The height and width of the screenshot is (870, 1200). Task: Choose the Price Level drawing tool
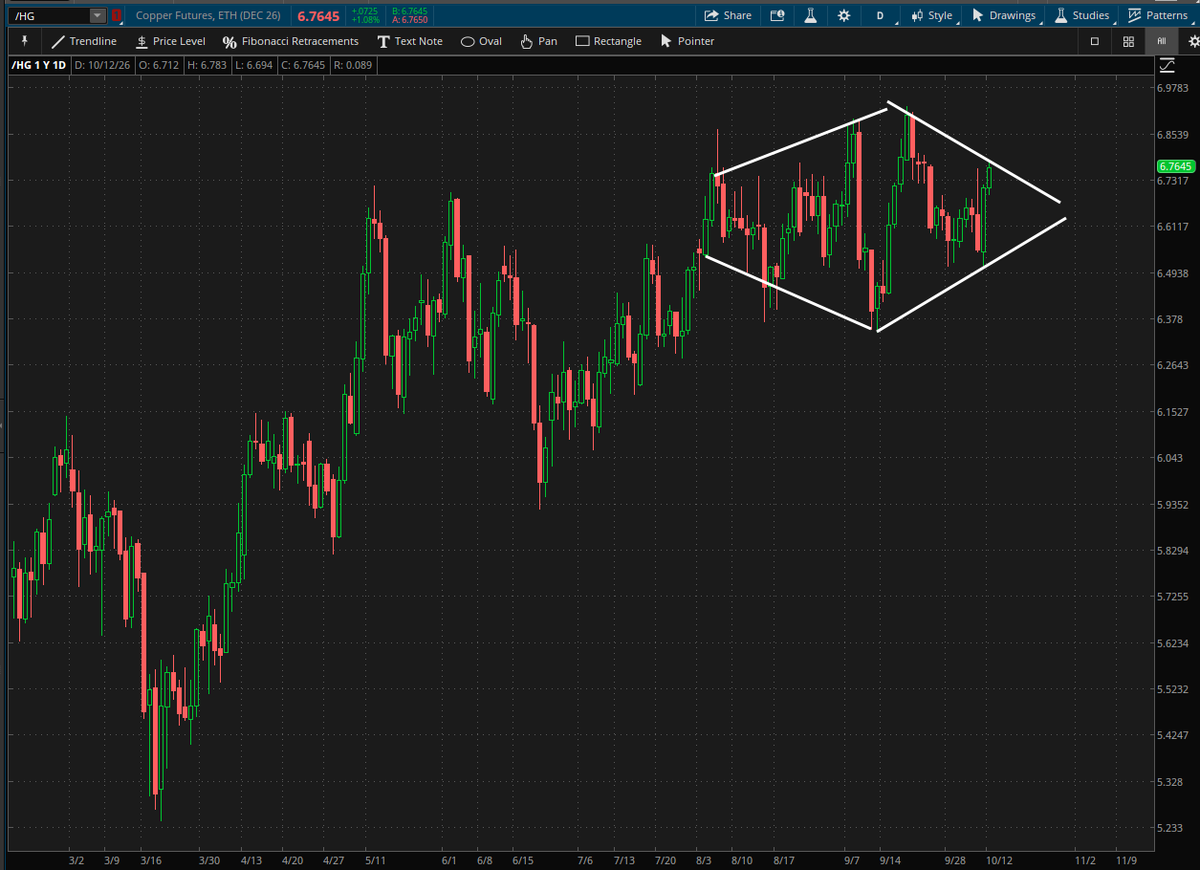(170, 41)
